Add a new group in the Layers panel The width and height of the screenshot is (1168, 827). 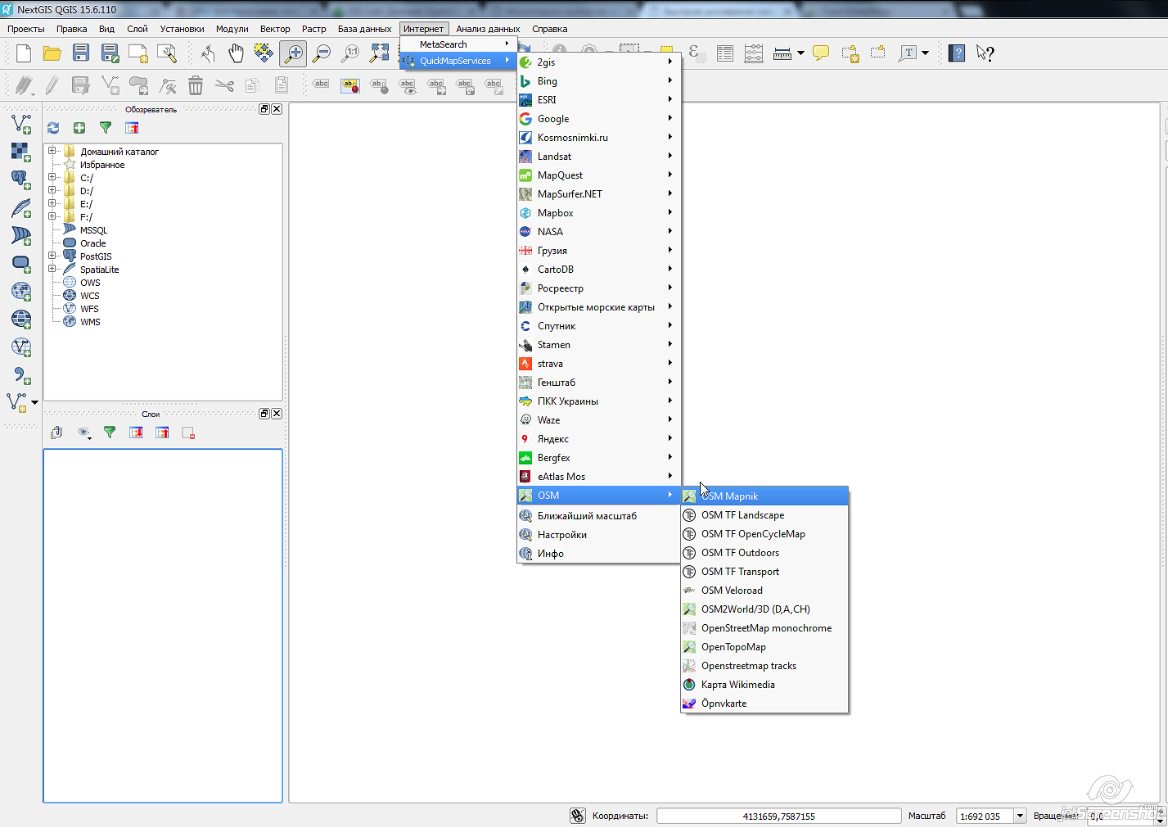click(55, 432)
